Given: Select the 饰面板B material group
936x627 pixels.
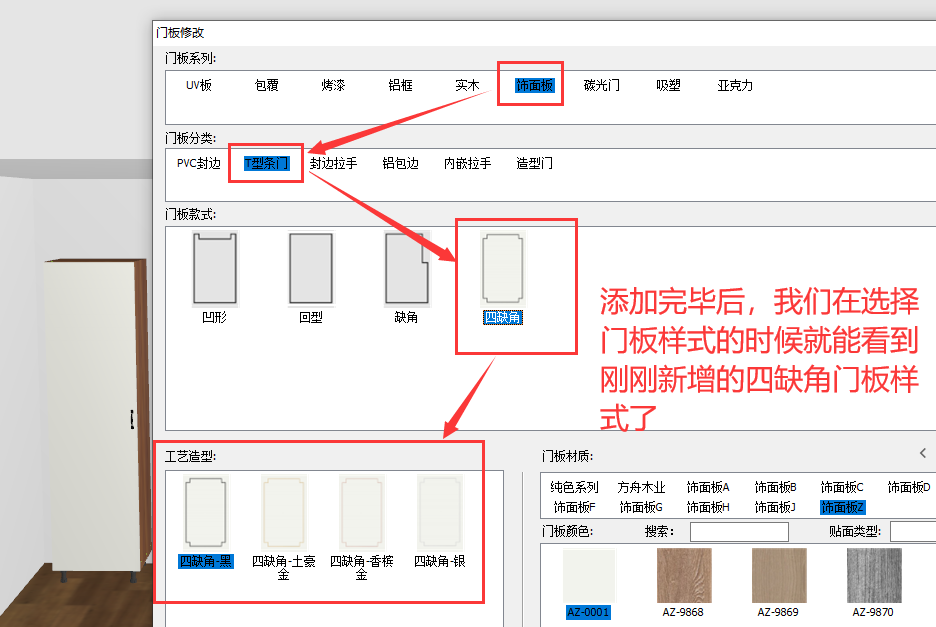Looking at the screenshot, I should pos(775,487).
